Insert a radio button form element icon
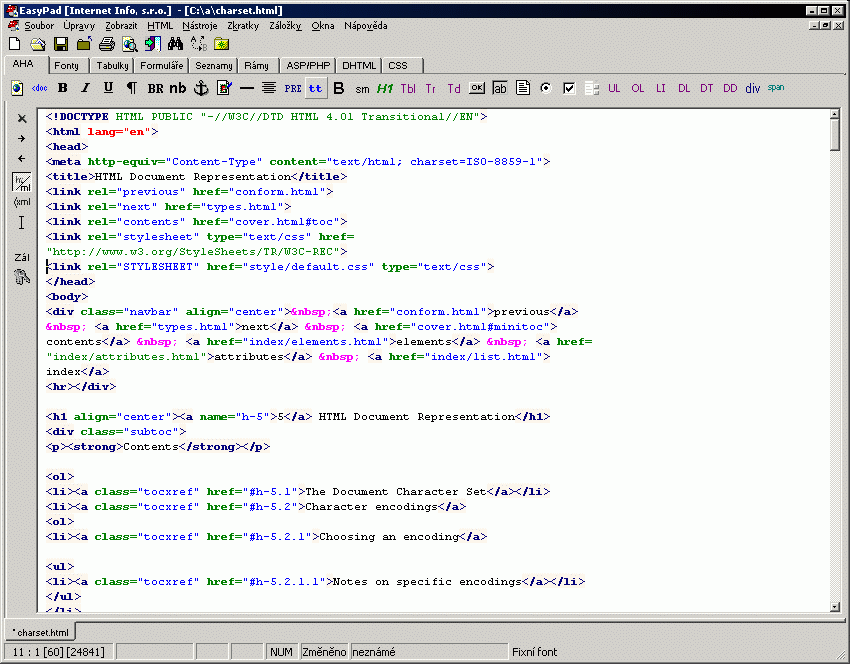 click(x=546, y=88)
